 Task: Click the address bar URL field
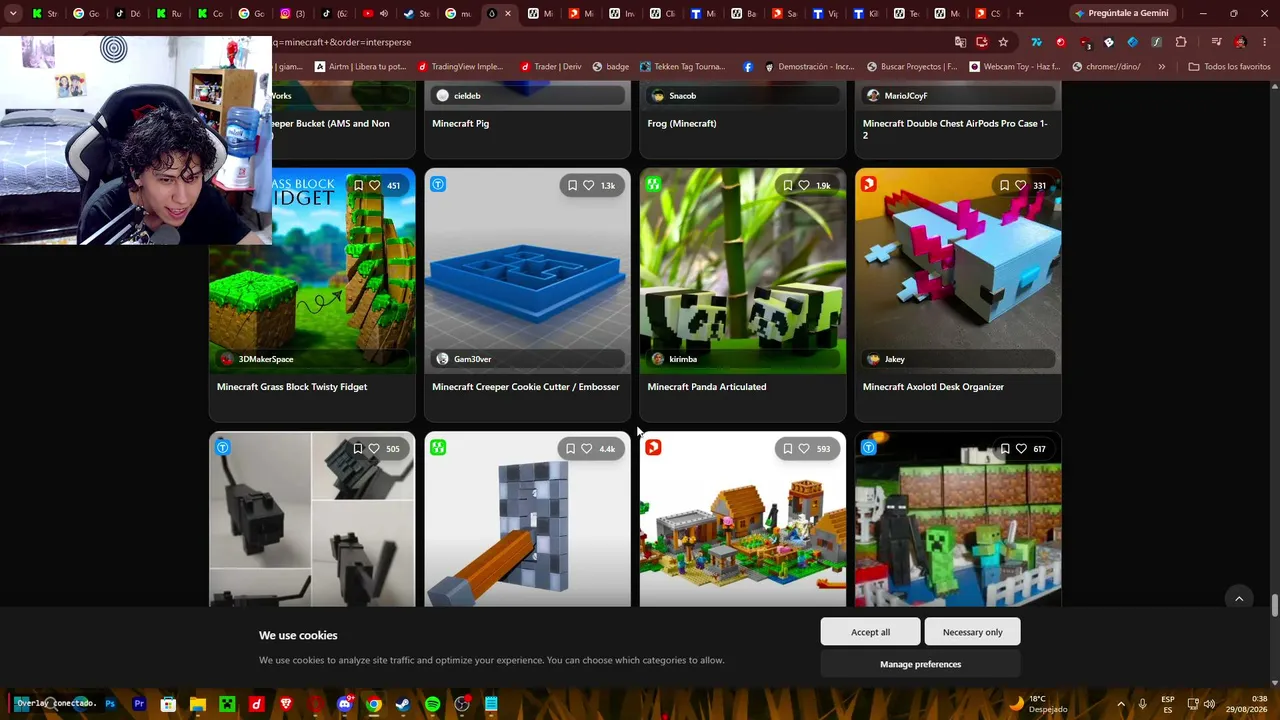[x=610, y=42]
